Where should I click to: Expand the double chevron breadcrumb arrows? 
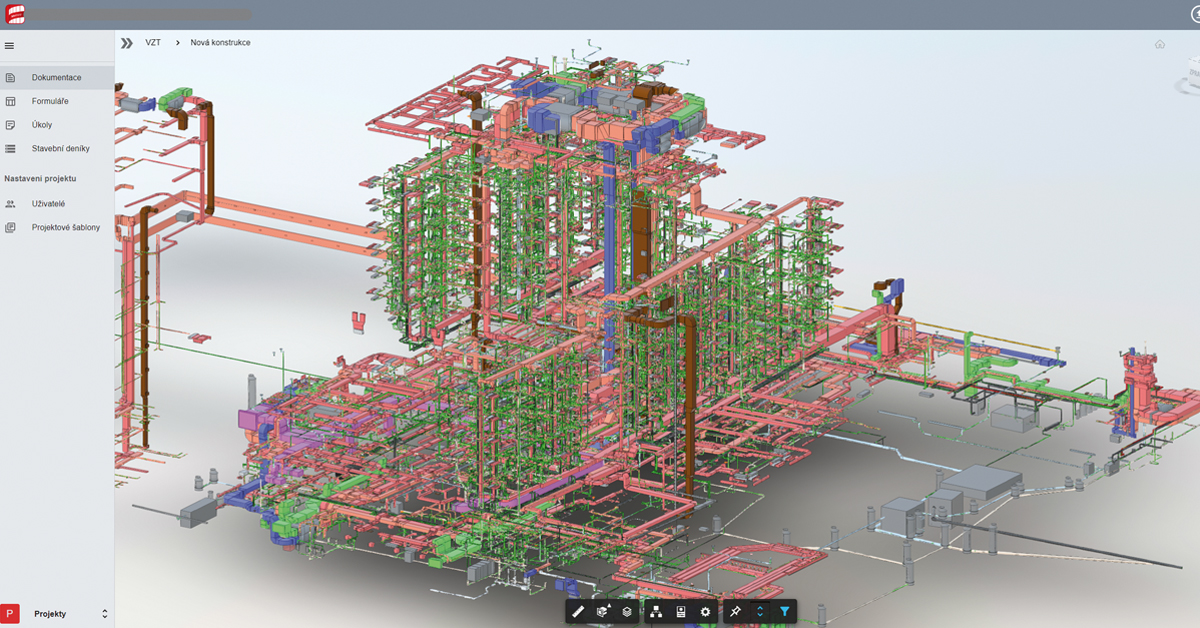pyautogui.click(x=126, y=43)
